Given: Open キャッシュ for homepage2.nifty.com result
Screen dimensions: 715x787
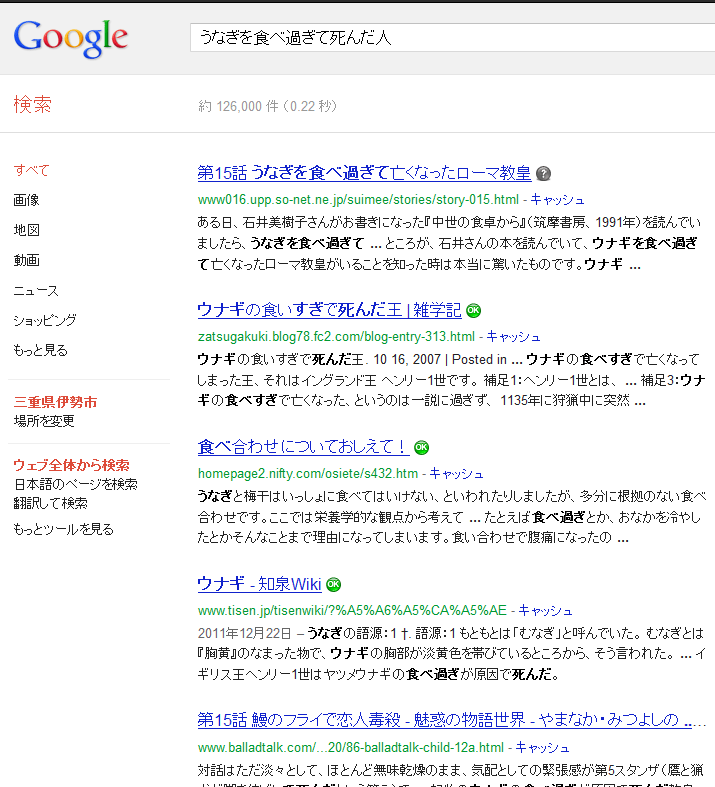Looking at the screenshot, I should pyautogui.click(x=457, y=474).
